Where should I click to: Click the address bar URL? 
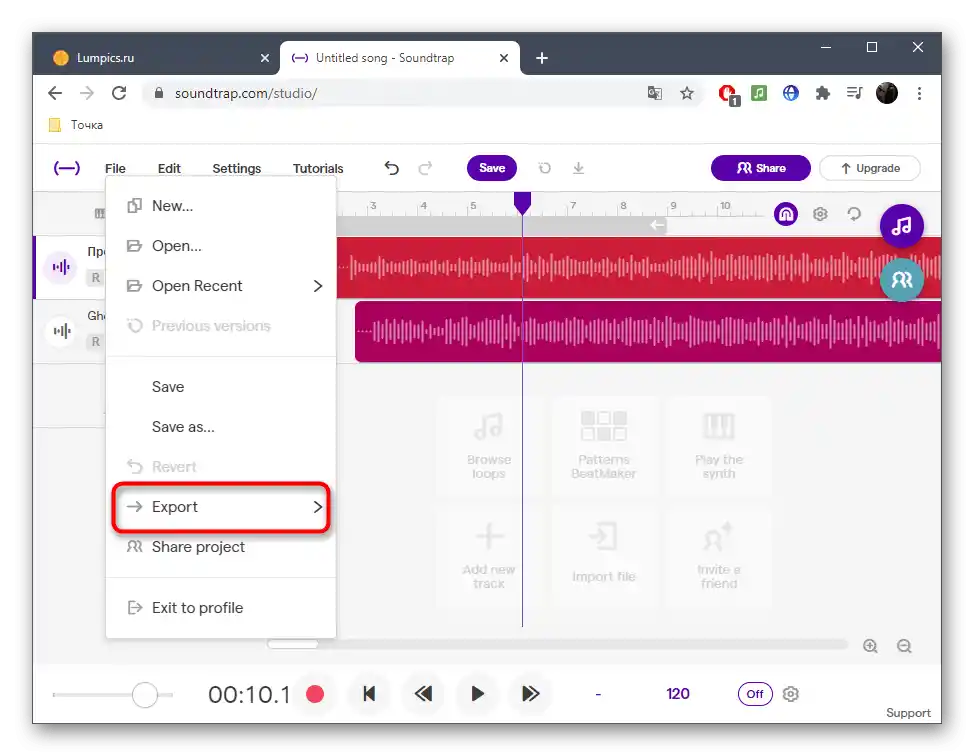coord(246,93)
